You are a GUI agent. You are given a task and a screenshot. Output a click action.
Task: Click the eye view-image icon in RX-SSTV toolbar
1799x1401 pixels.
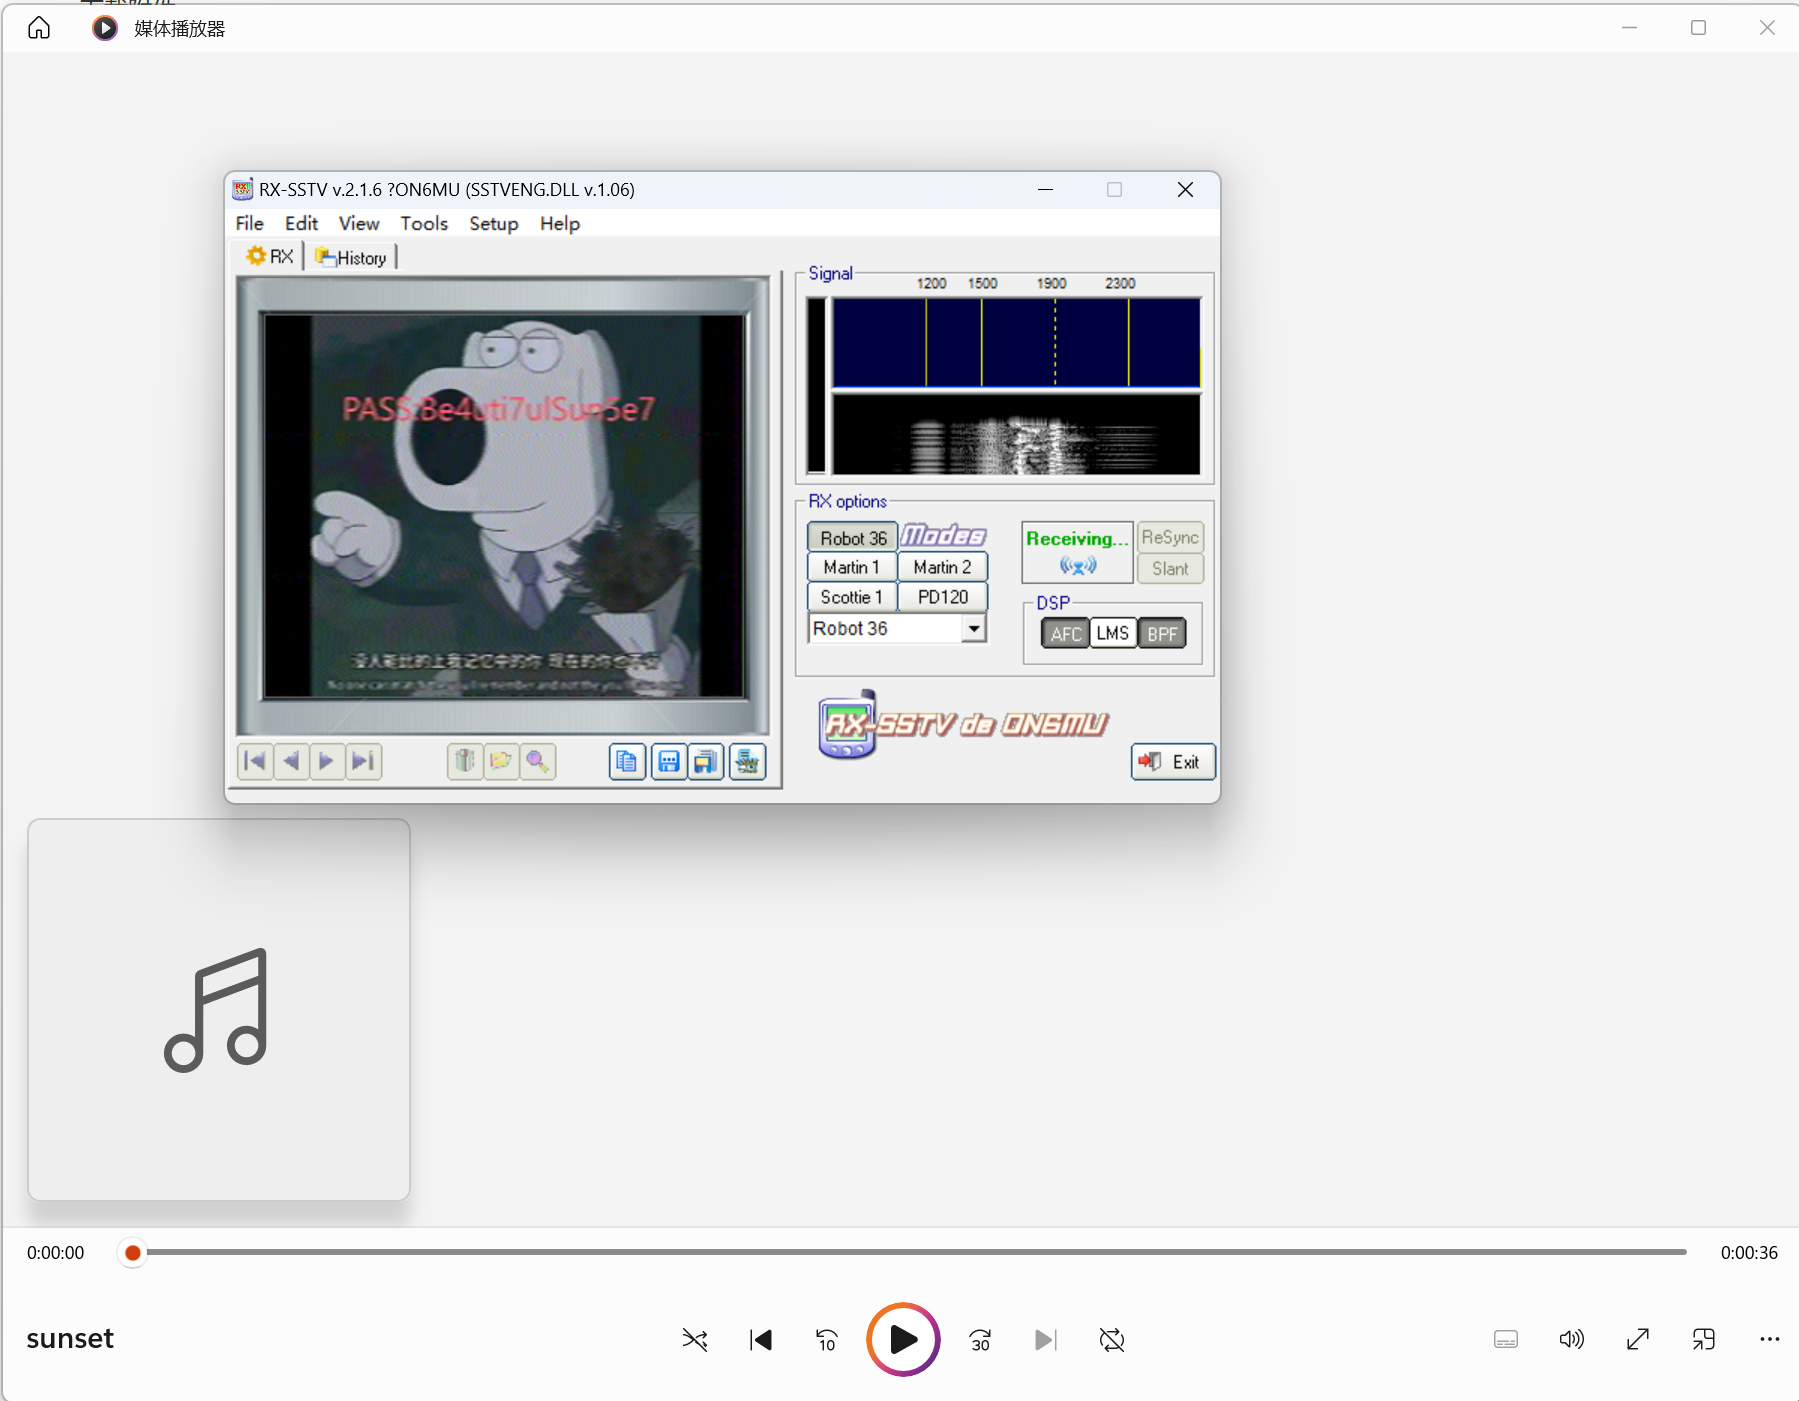point(748,762)
